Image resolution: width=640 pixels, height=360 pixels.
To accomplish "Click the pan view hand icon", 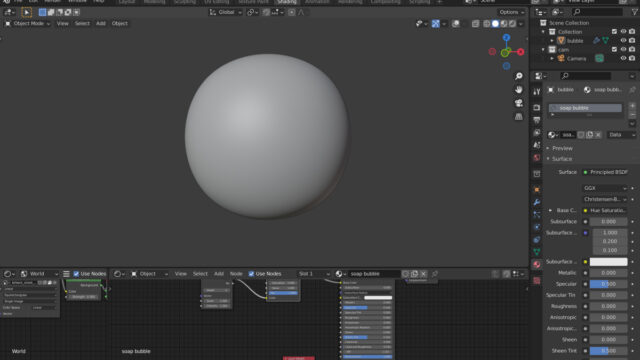I will click(x=518, y=89).
